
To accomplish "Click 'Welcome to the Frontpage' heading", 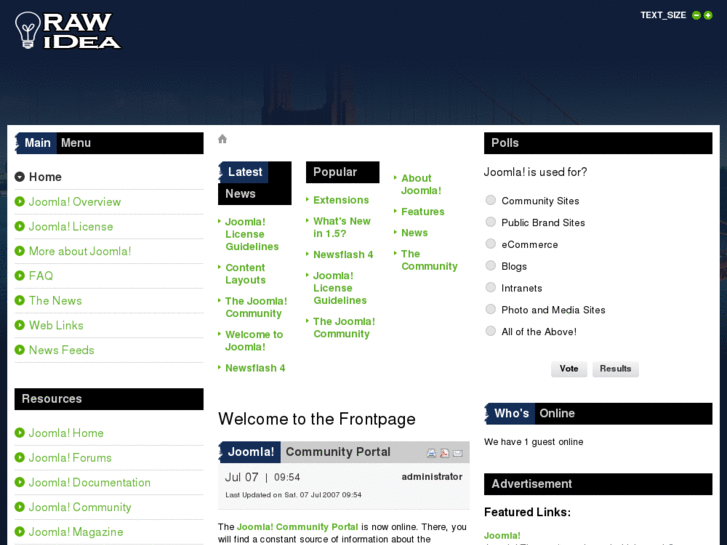I will 317,419.
